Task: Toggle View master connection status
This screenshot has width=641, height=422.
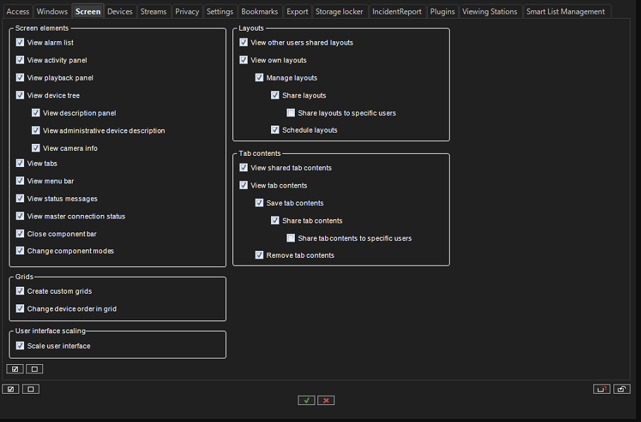Action: [x=20, y=215]
